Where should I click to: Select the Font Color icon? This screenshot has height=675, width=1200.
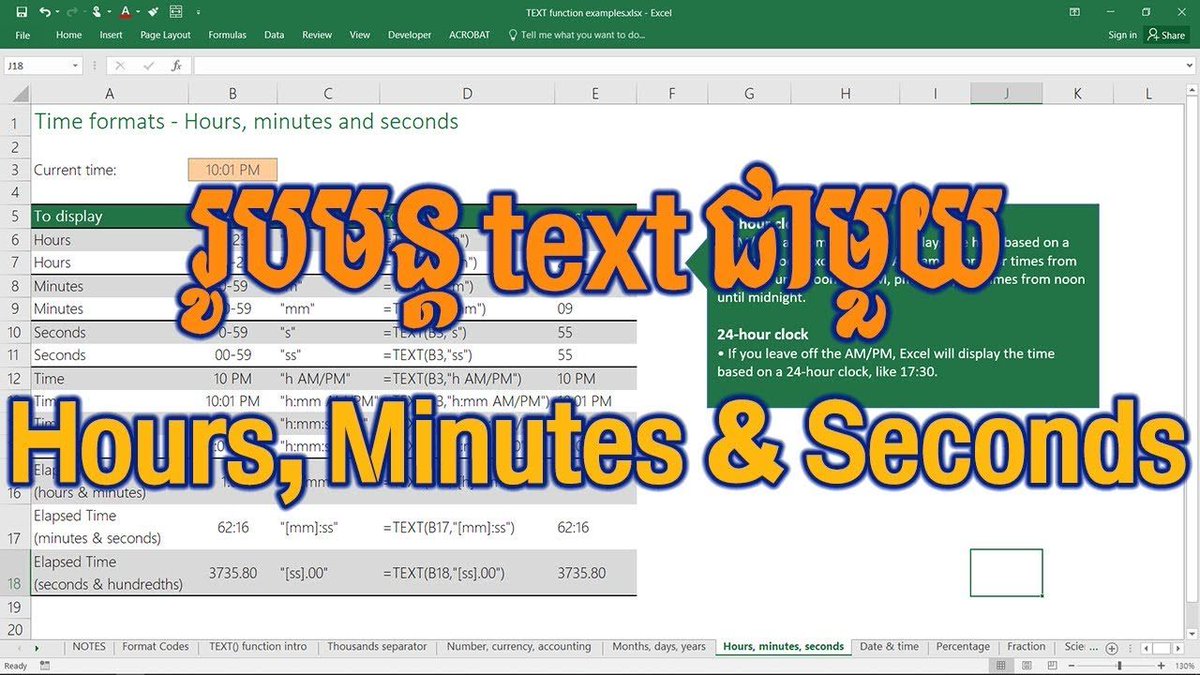point(125,11)
